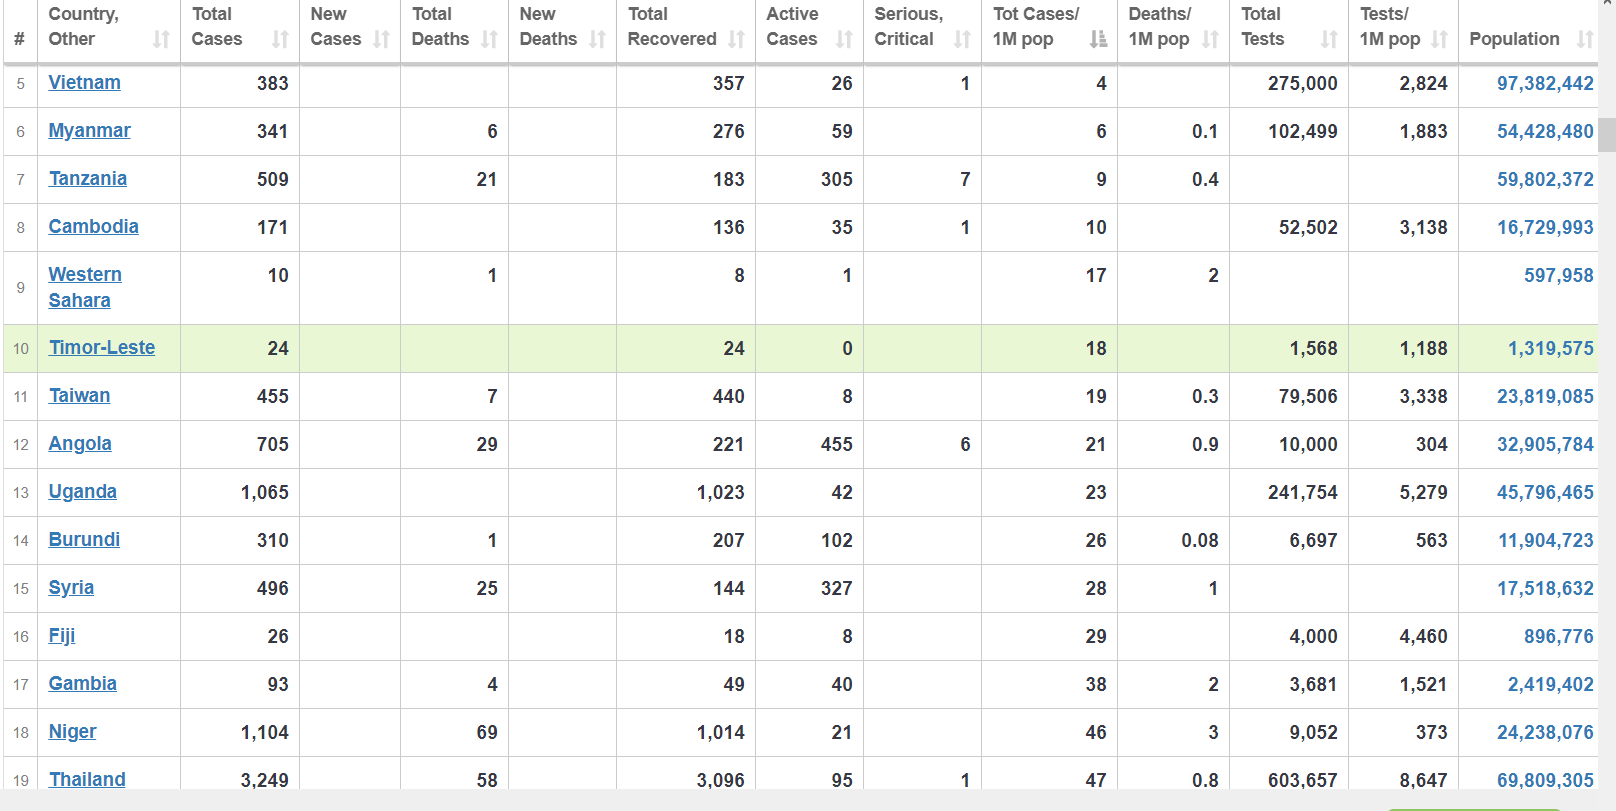Open the Vietnam country link

[85, 83]
